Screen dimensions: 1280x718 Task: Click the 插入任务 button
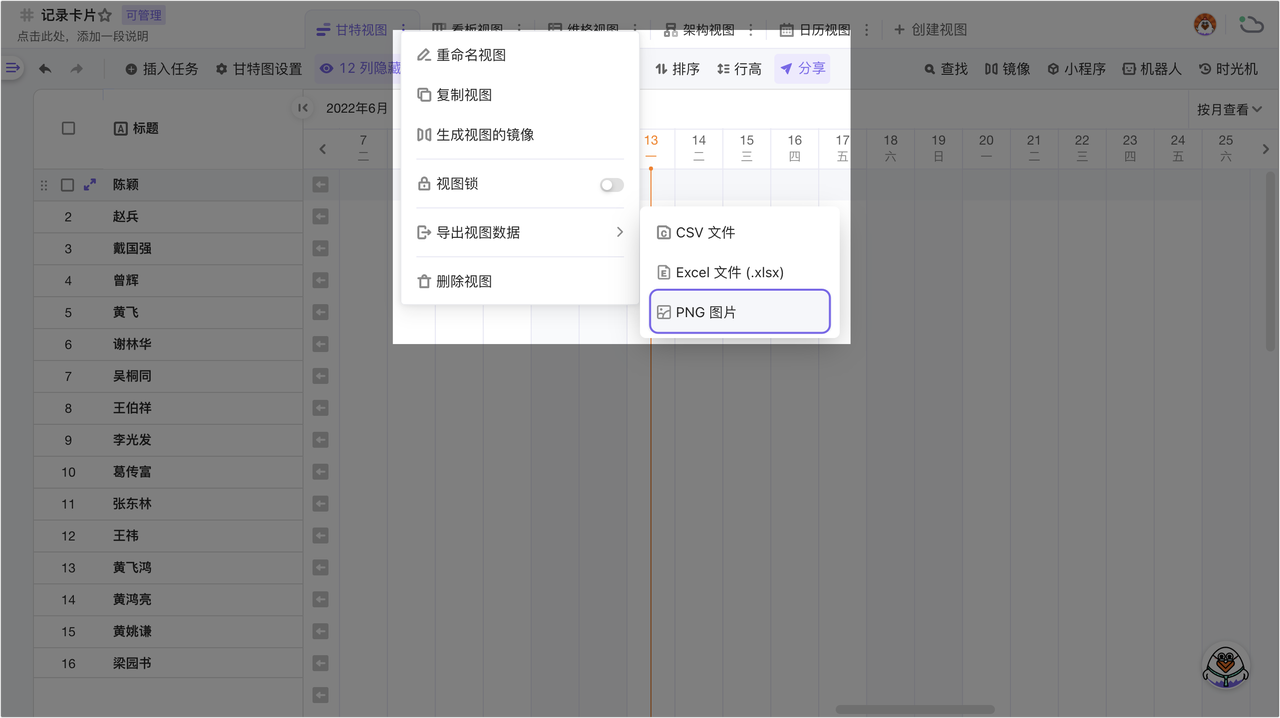click(161, 69)
